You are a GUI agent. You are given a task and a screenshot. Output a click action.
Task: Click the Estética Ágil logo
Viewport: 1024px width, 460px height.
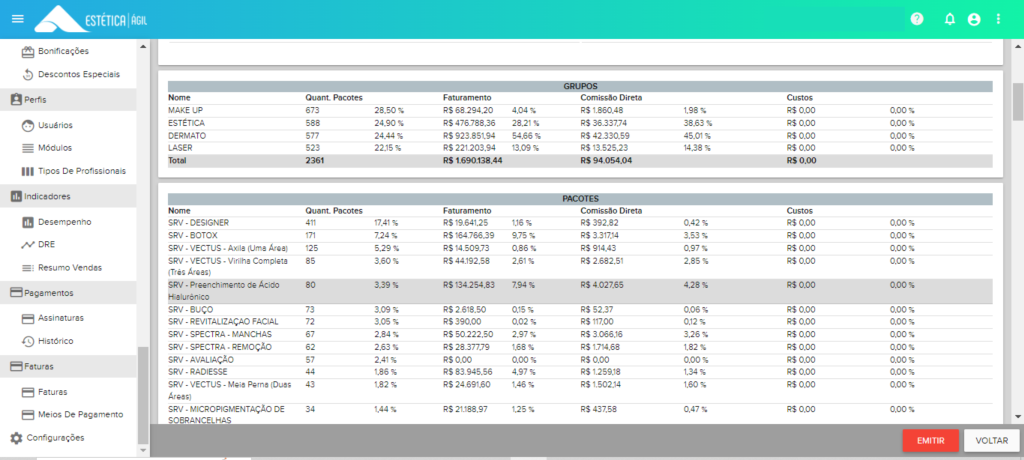pos(91,19)
